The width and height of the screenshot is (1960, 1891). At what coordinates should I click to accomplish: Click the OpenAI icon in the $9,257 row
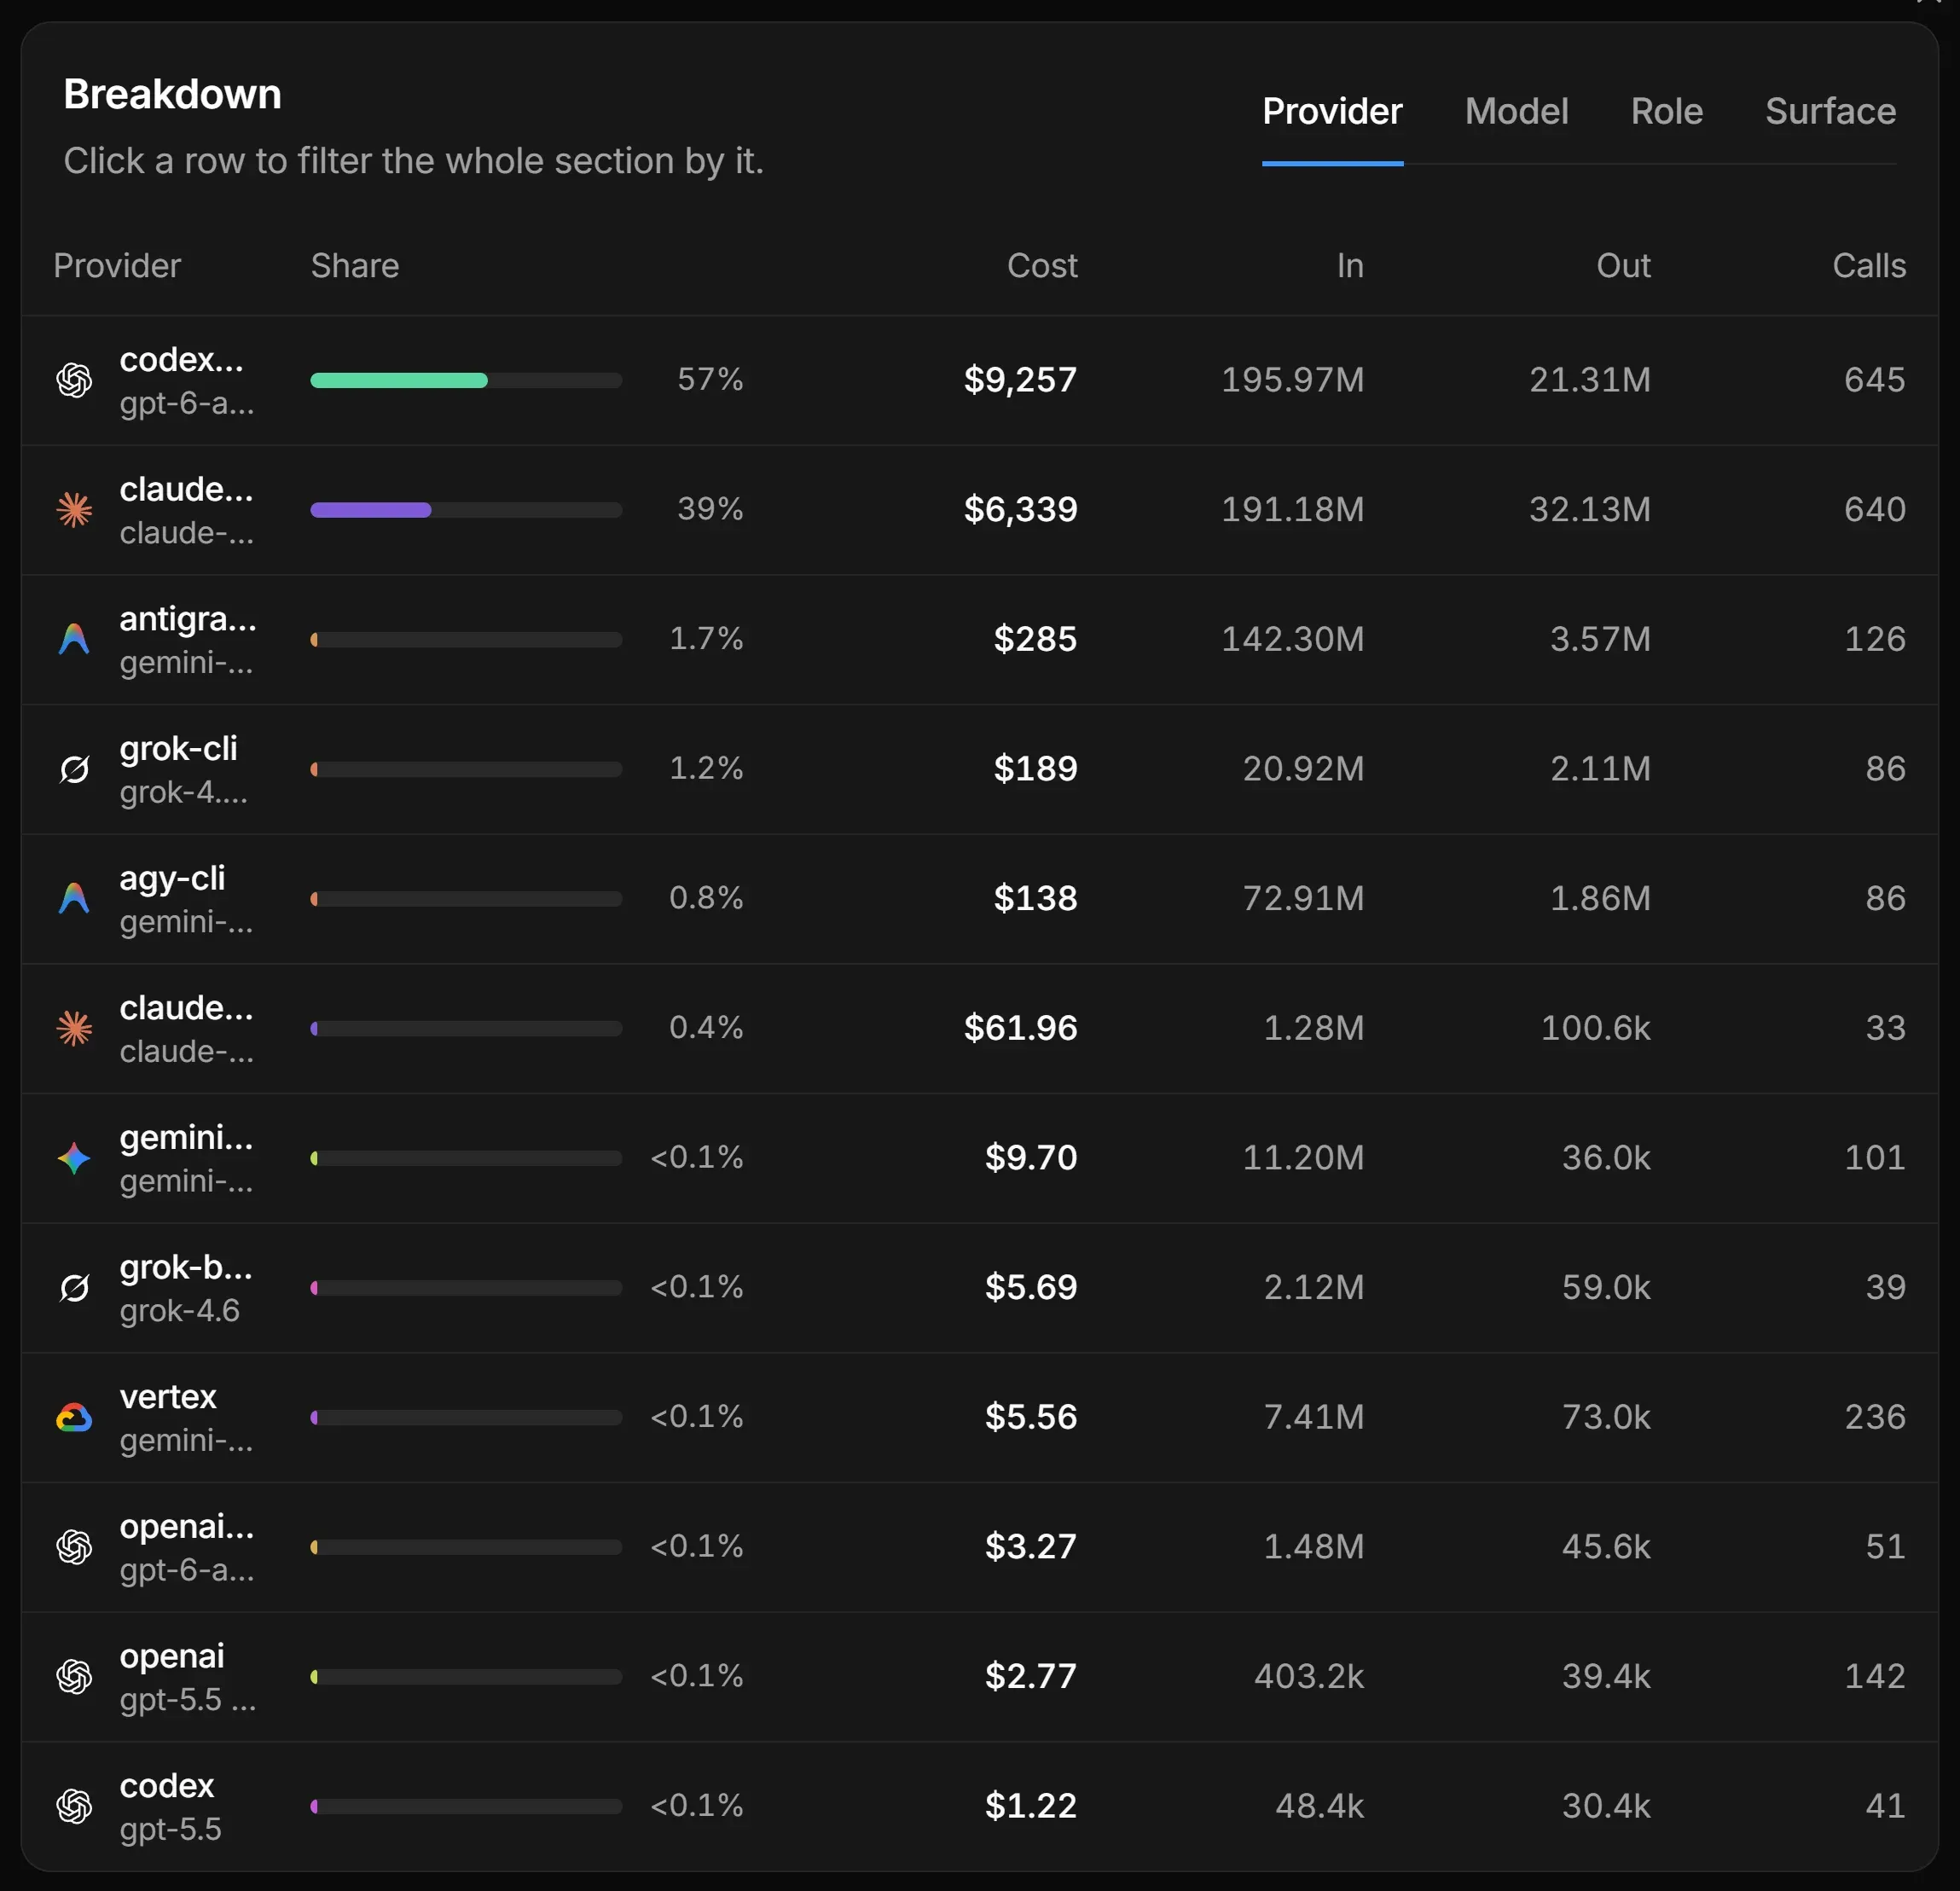click(74, 380)
